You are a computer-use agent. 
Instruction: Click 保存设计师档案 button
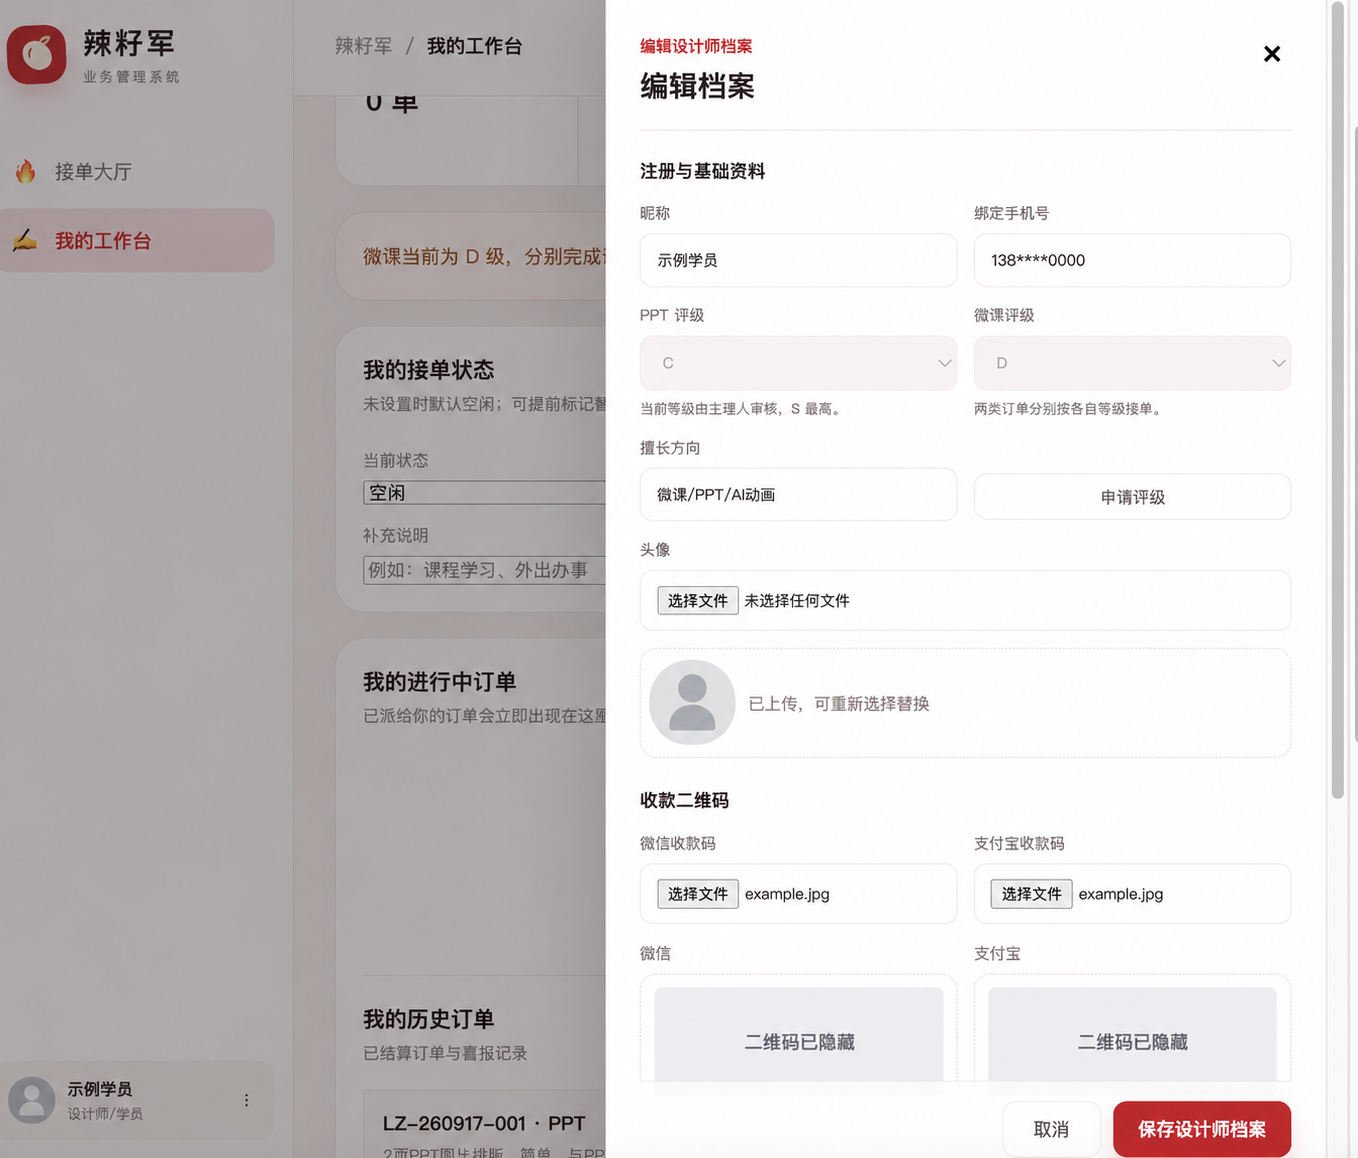pos(1202,1129)
